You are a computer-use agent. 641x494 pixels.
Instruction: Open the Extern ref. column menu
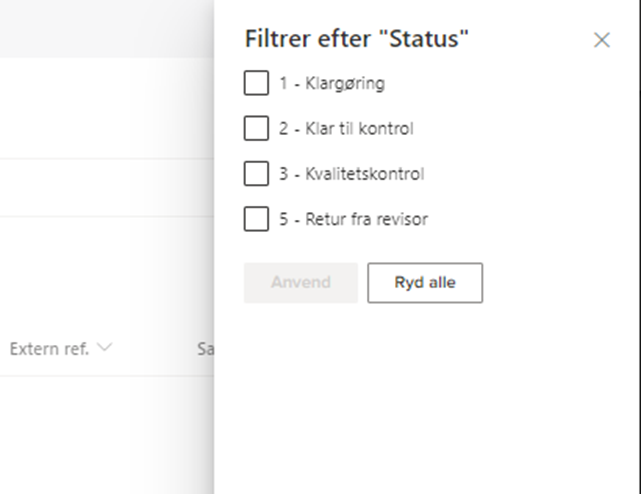coord(49,348)
